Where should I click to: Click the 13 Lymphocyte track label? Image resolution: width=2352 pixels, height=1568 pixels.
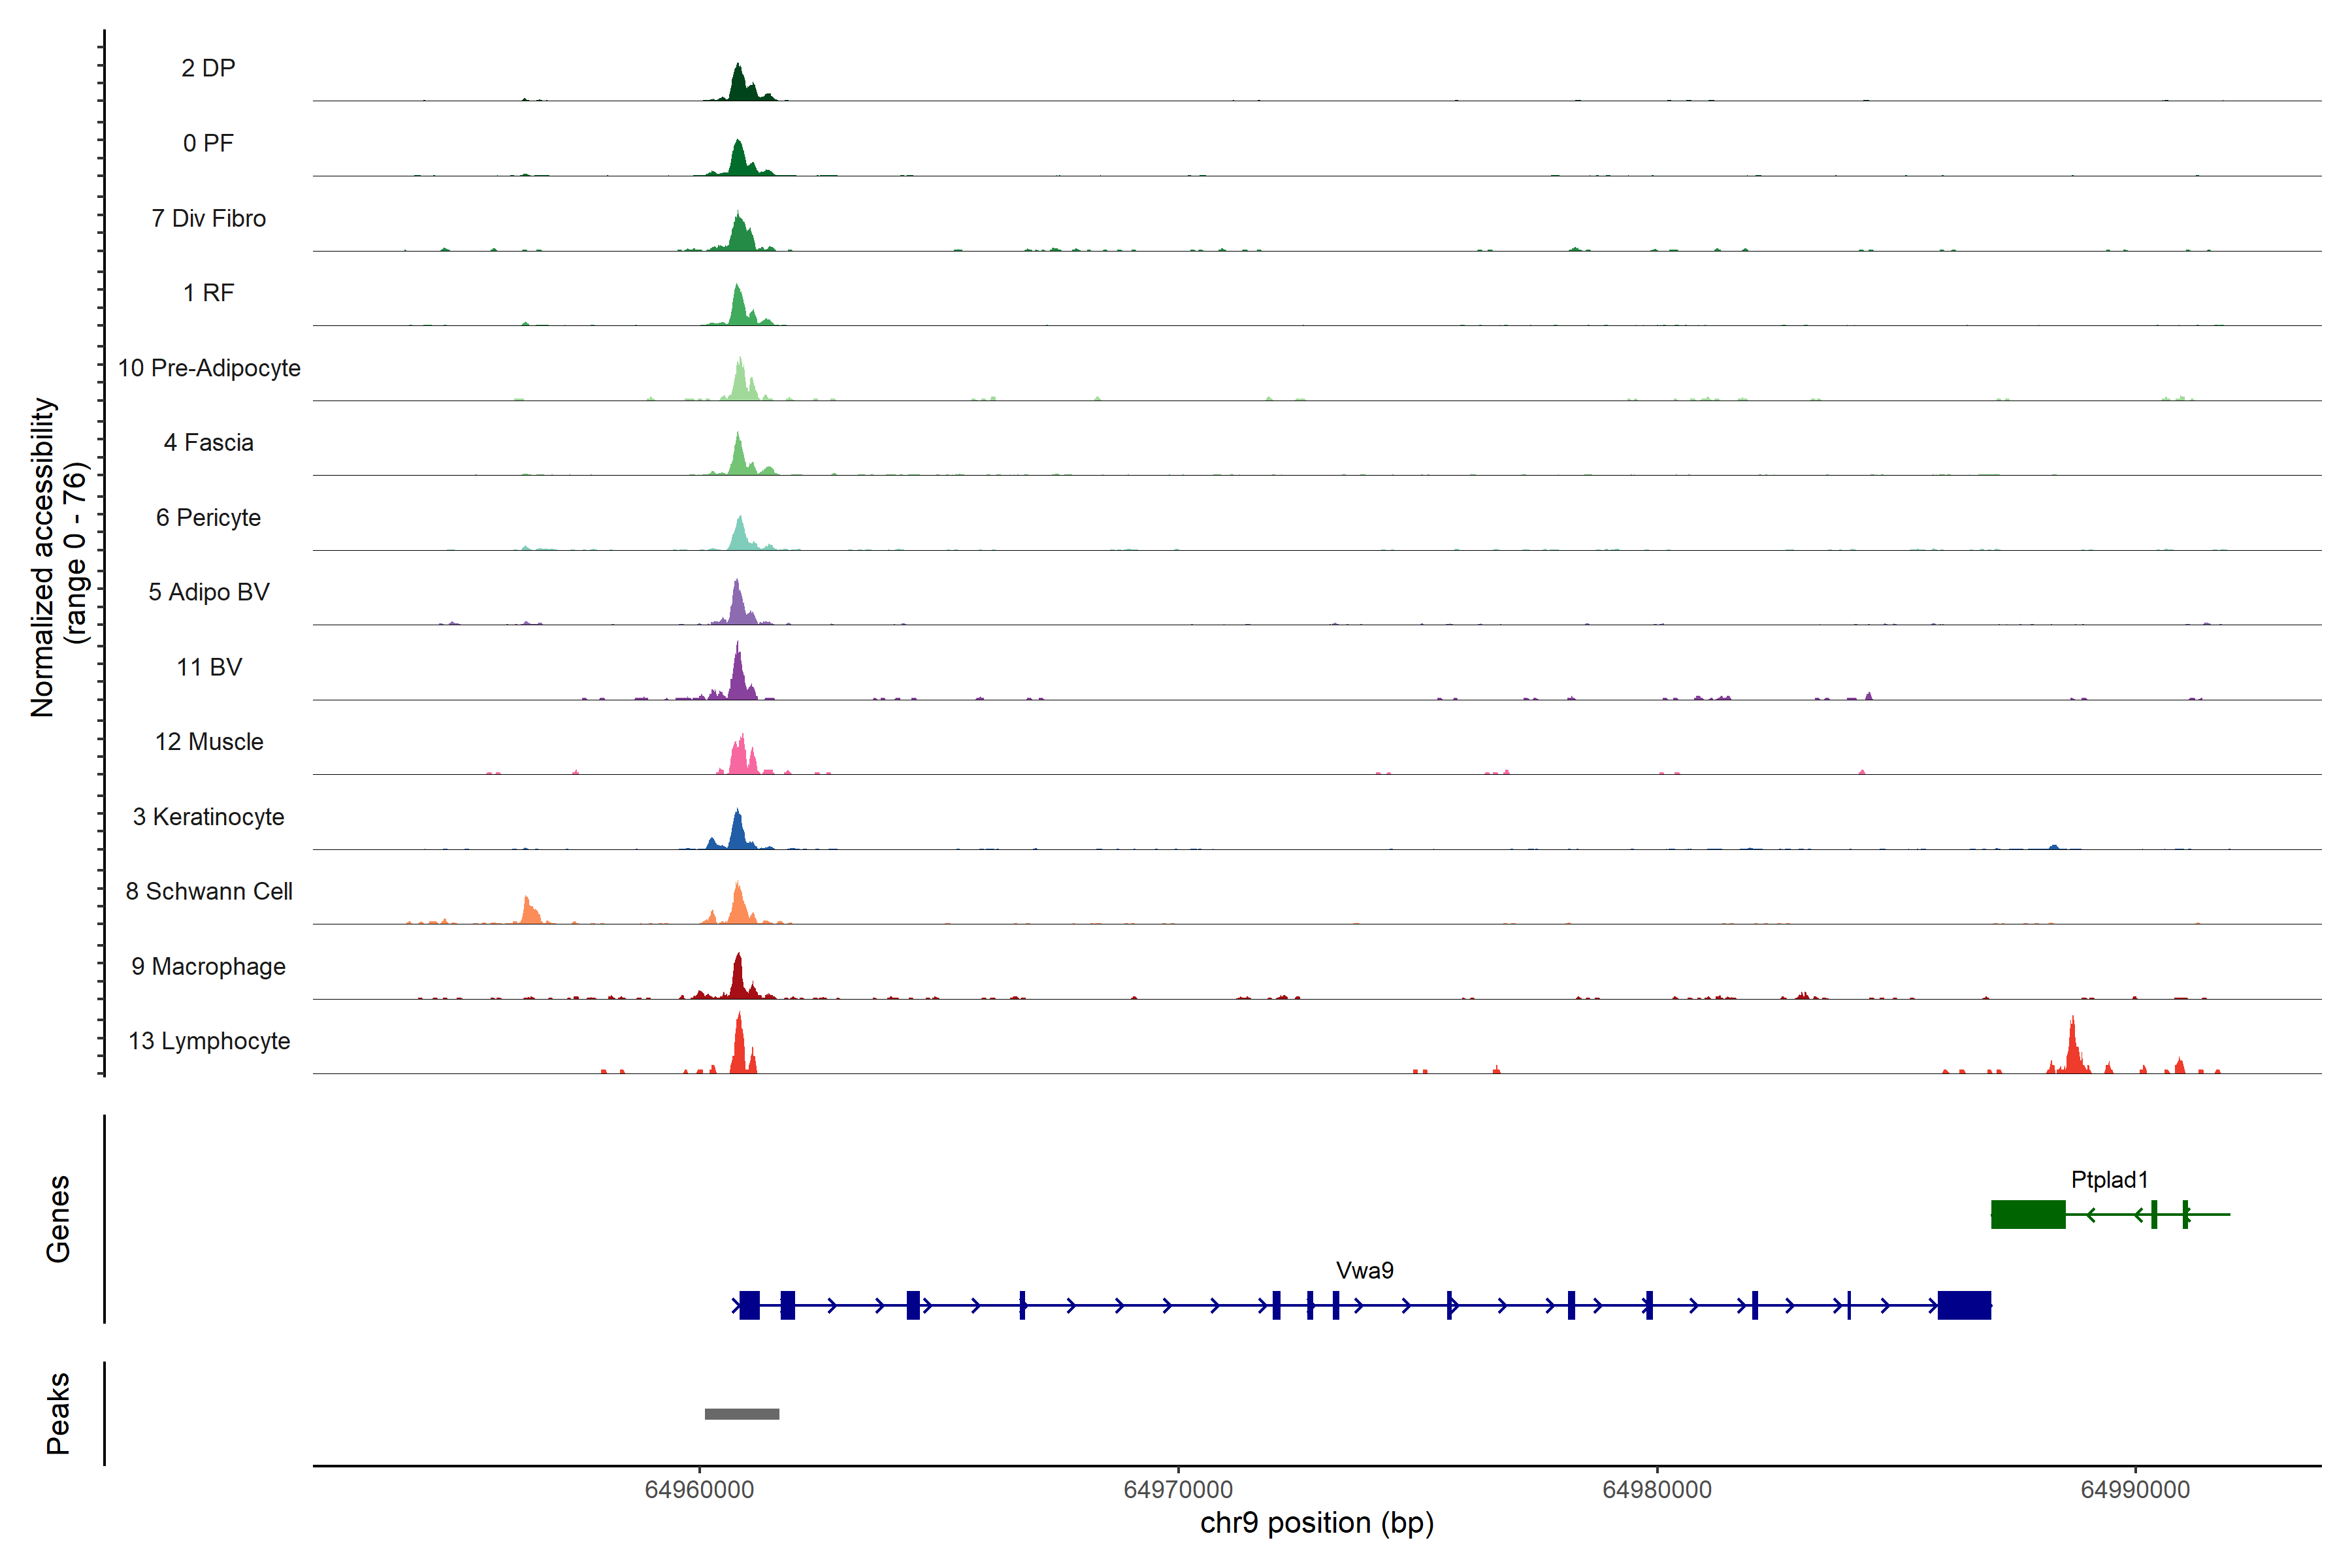(209, 1041)
